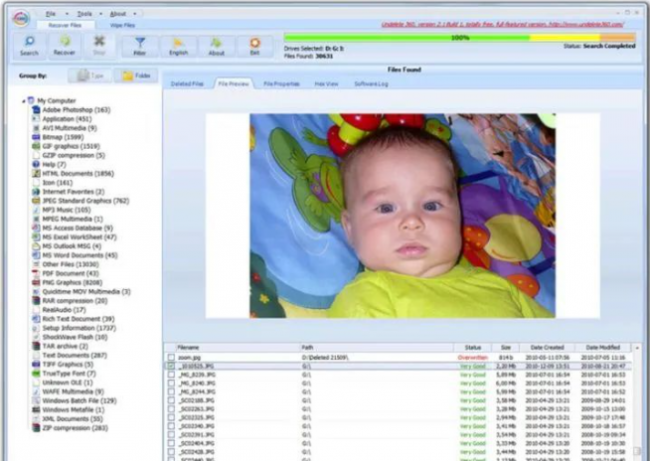Open the File menu
Image resolution: width=650 pixels, height=461 pixels.
[51, 14]
